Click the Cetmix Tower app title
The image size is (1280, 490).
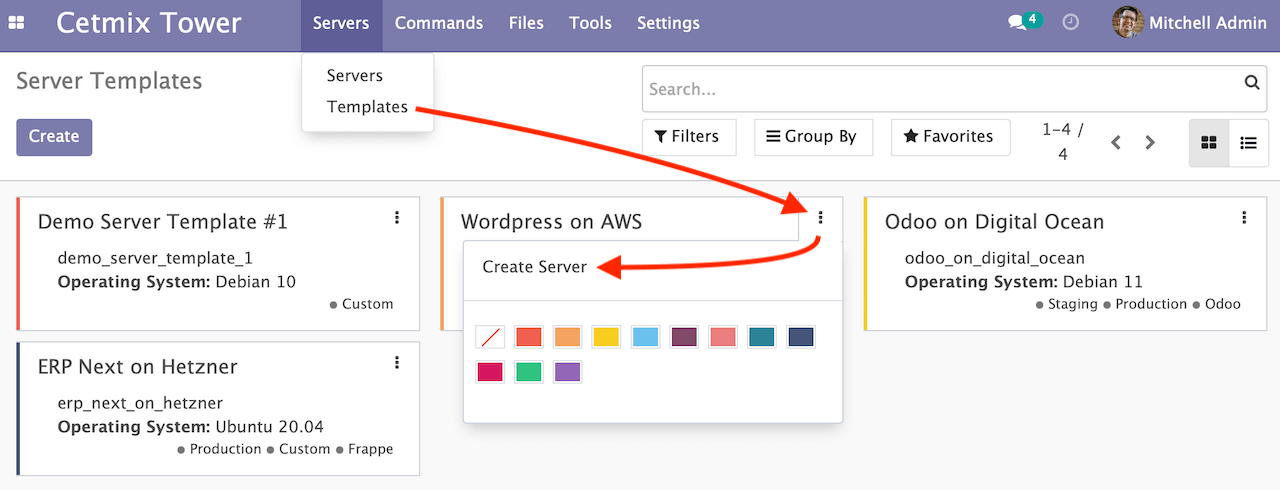point(149,23)
